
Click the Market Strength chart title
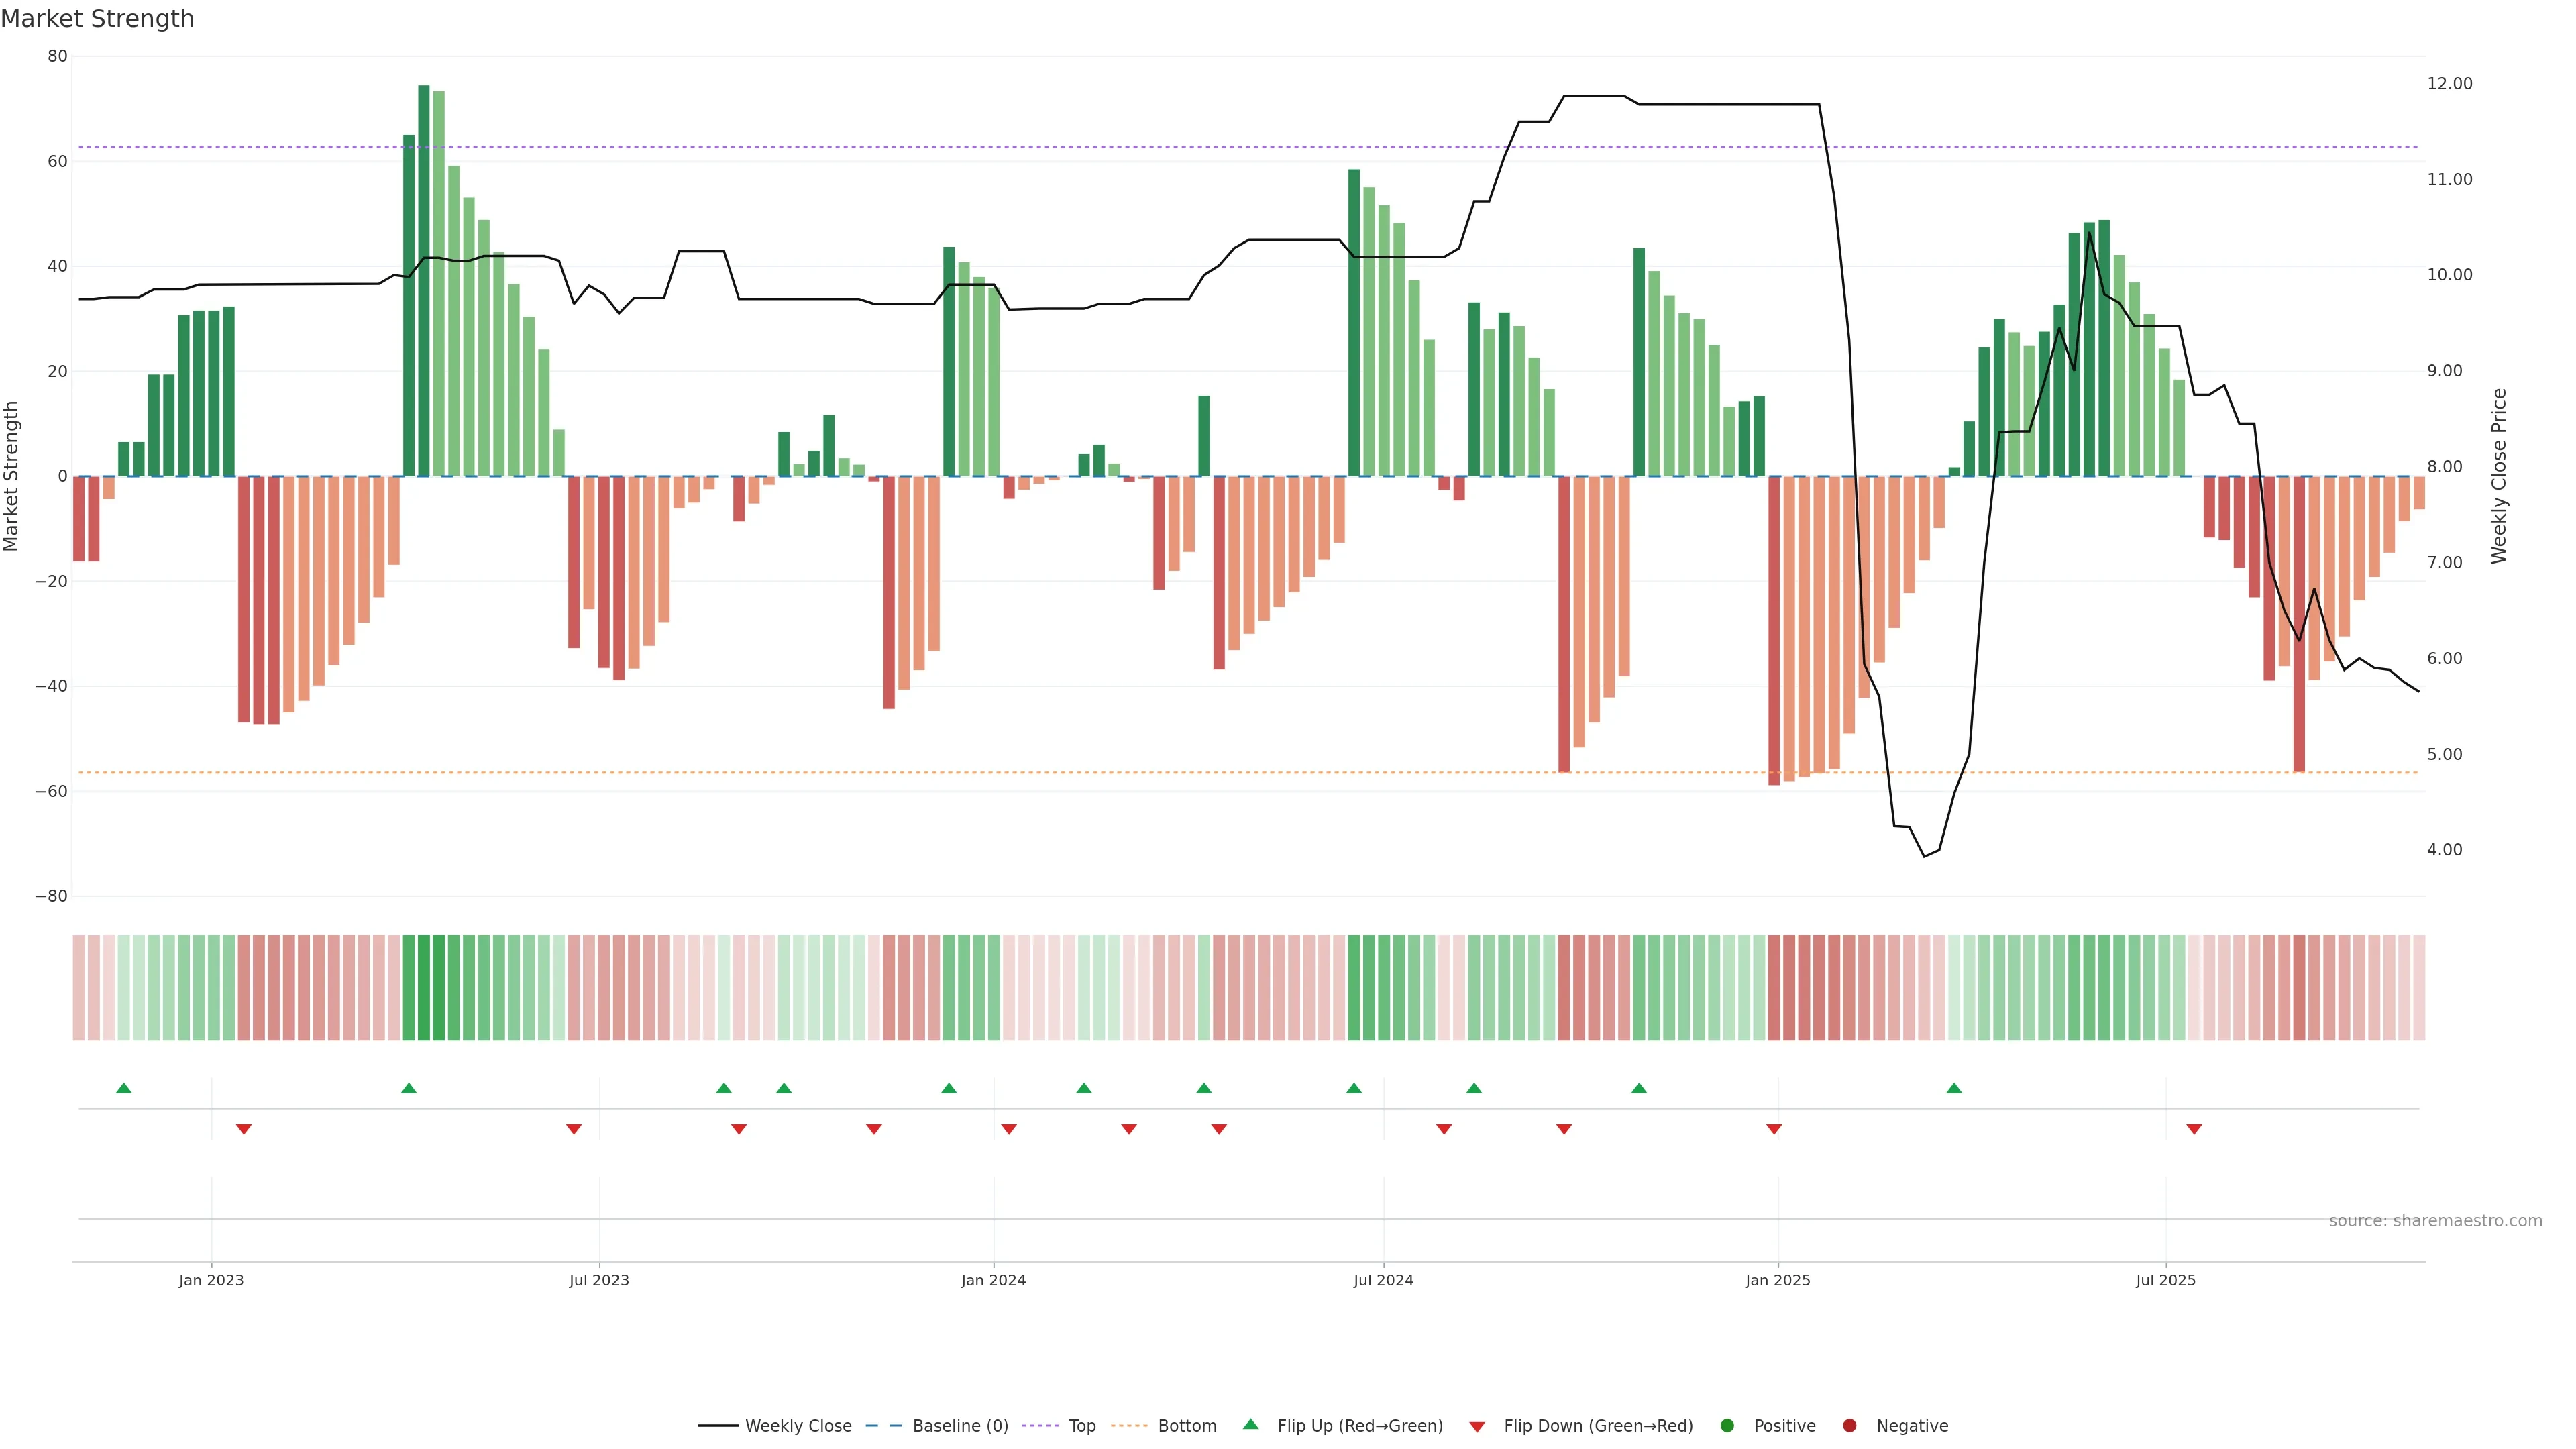[97, 19]
